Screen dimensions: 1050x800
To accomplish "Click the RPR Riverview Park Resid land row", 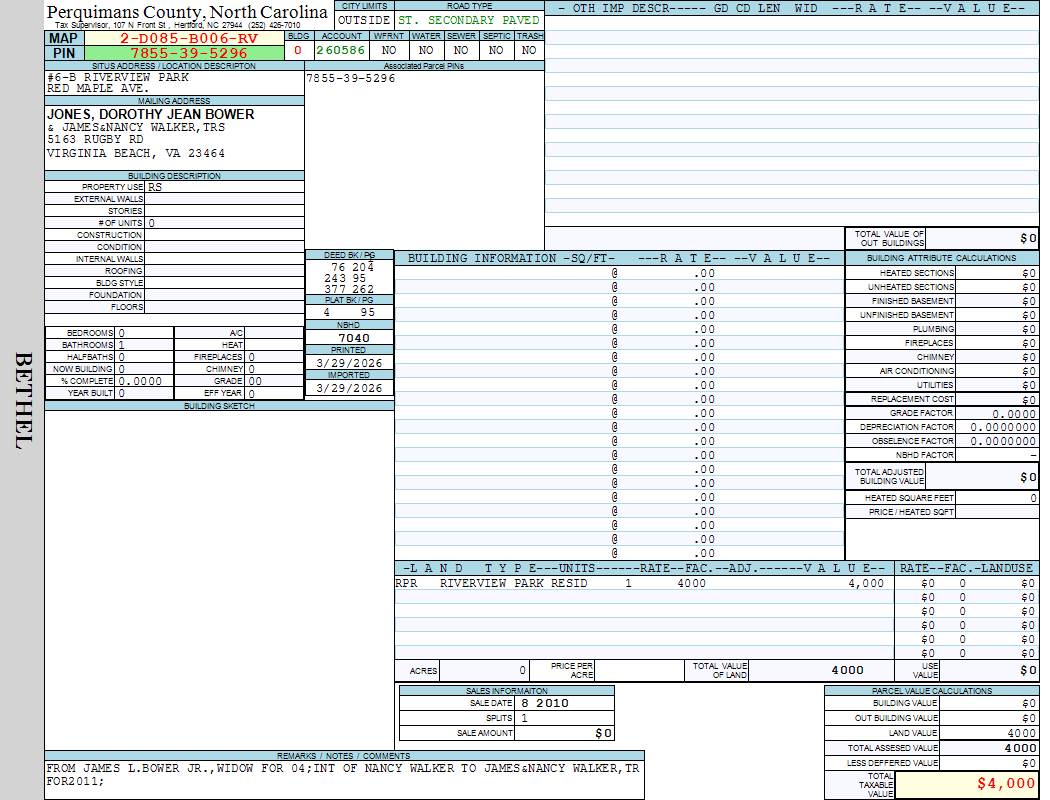I will point(640,583).
